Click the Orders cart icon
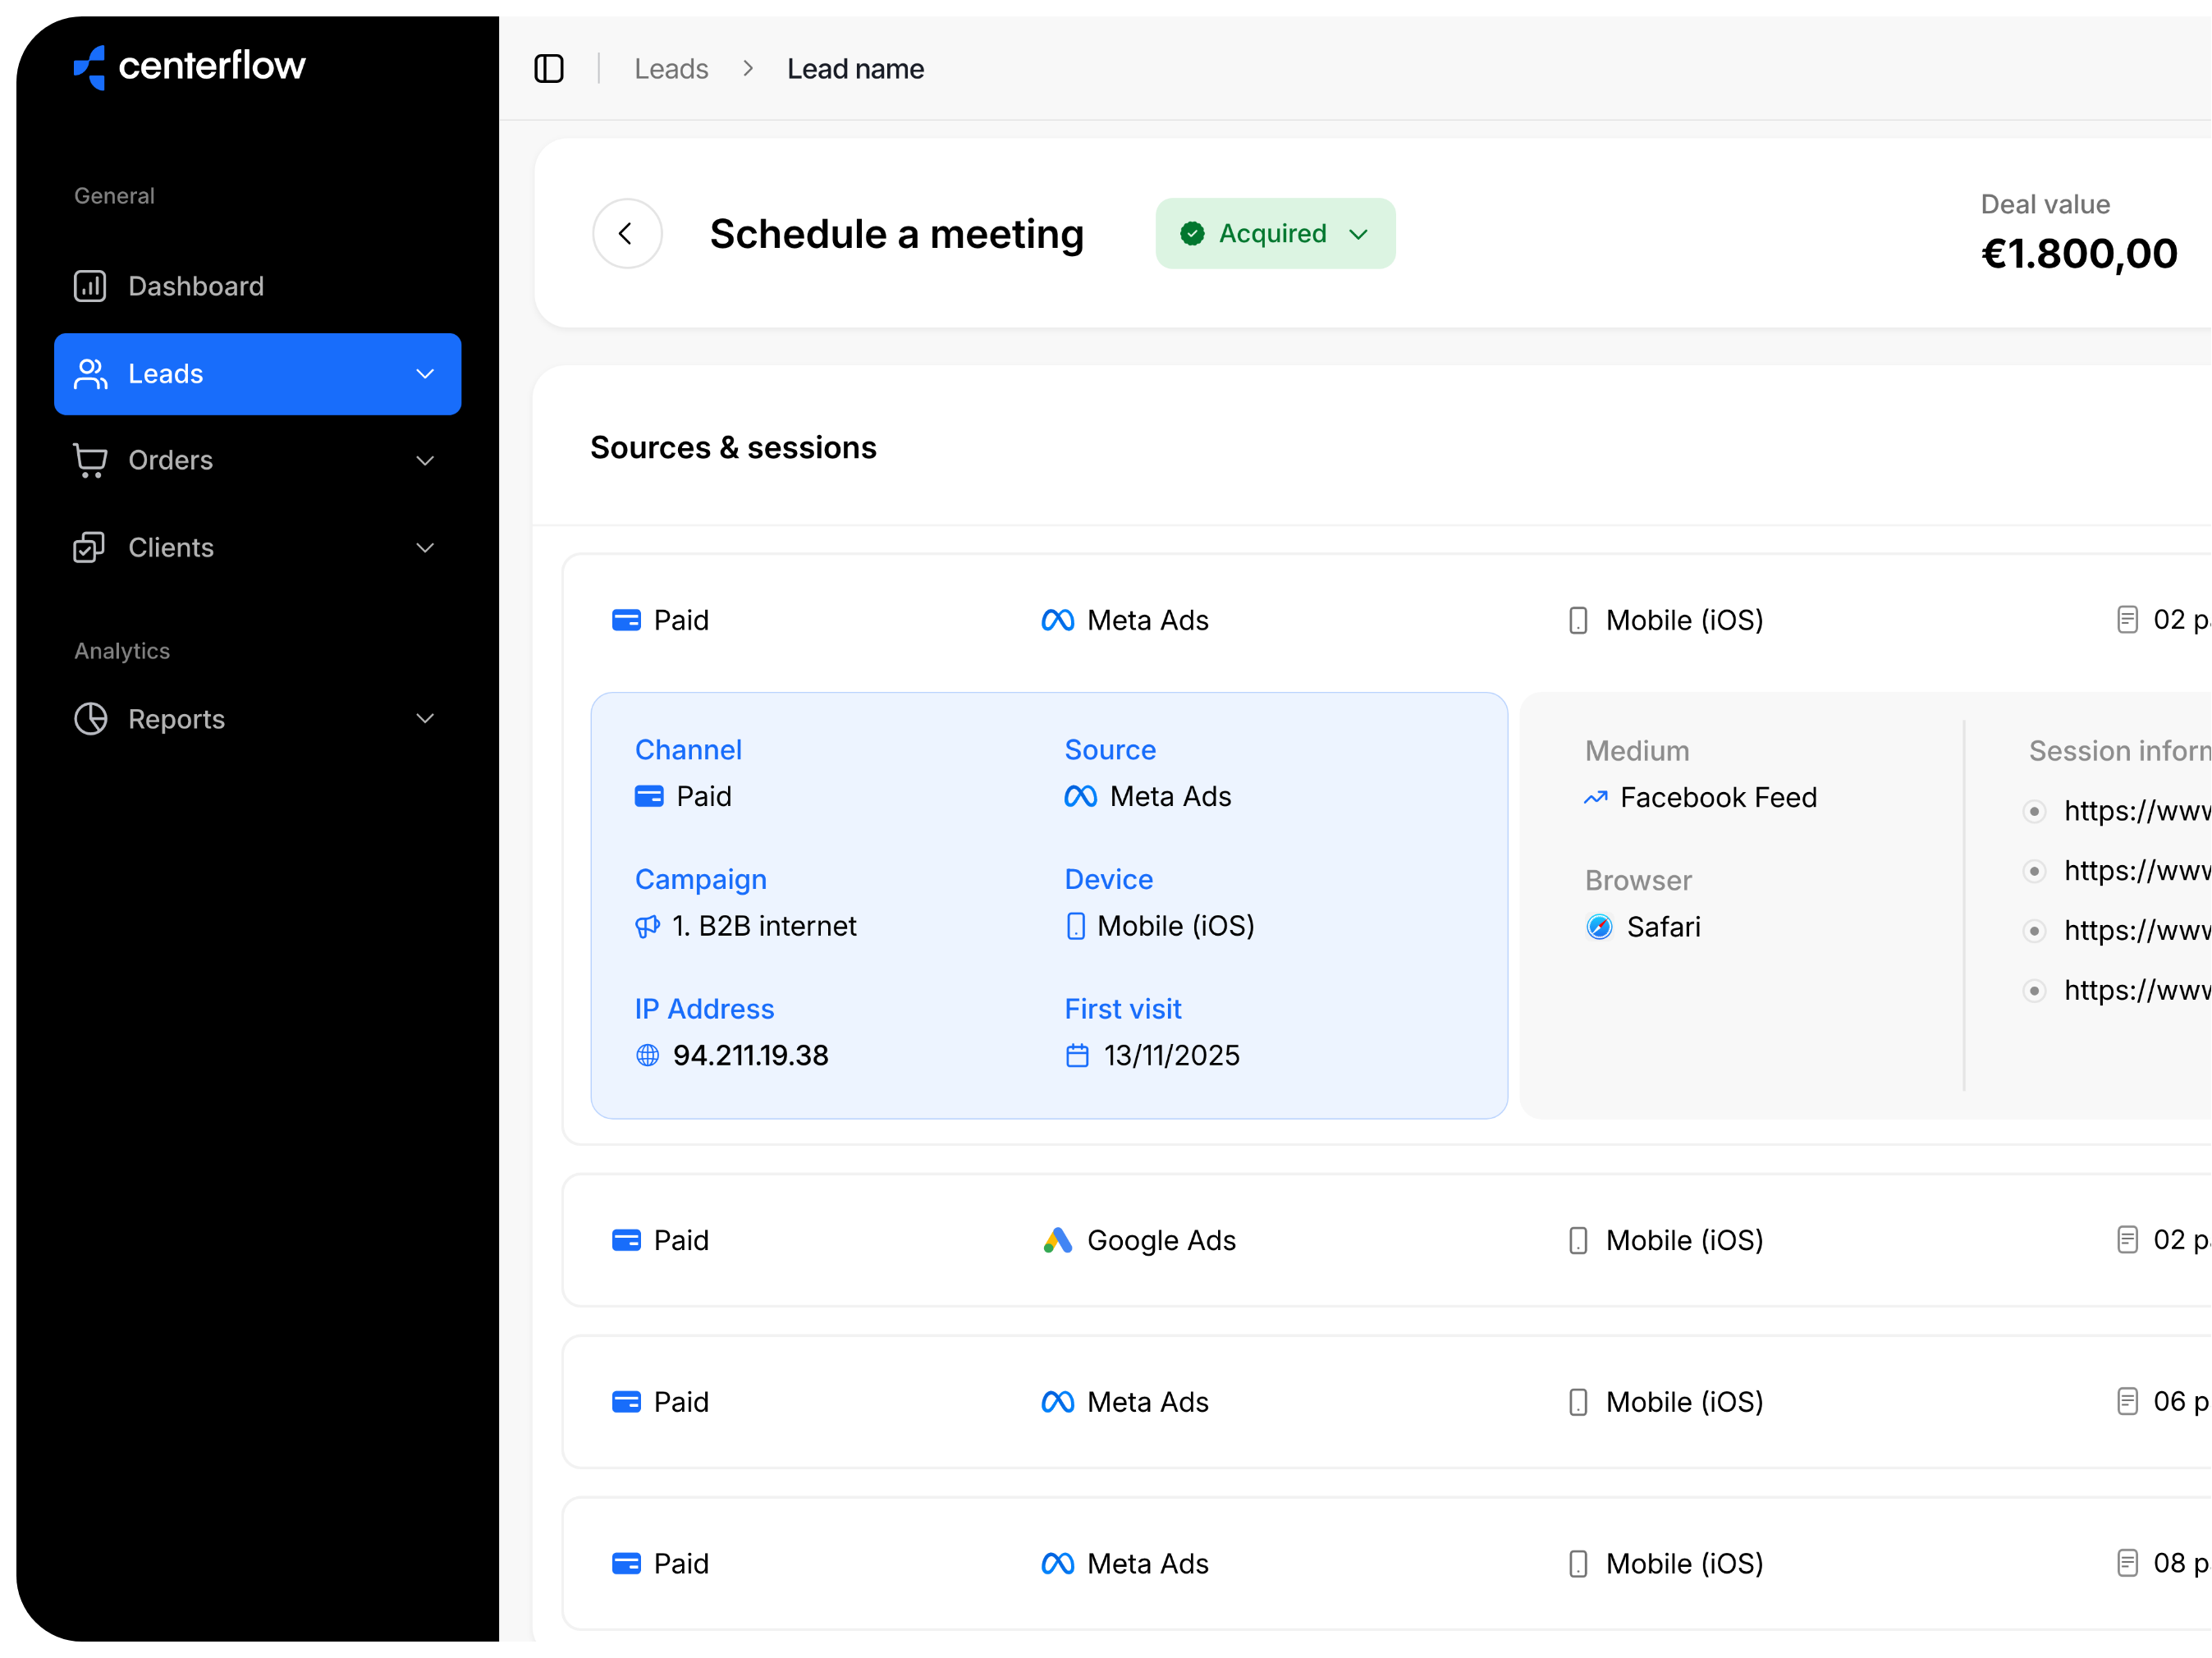The width and height of the screenshot is (2212, 1658). tap(90, 460)
